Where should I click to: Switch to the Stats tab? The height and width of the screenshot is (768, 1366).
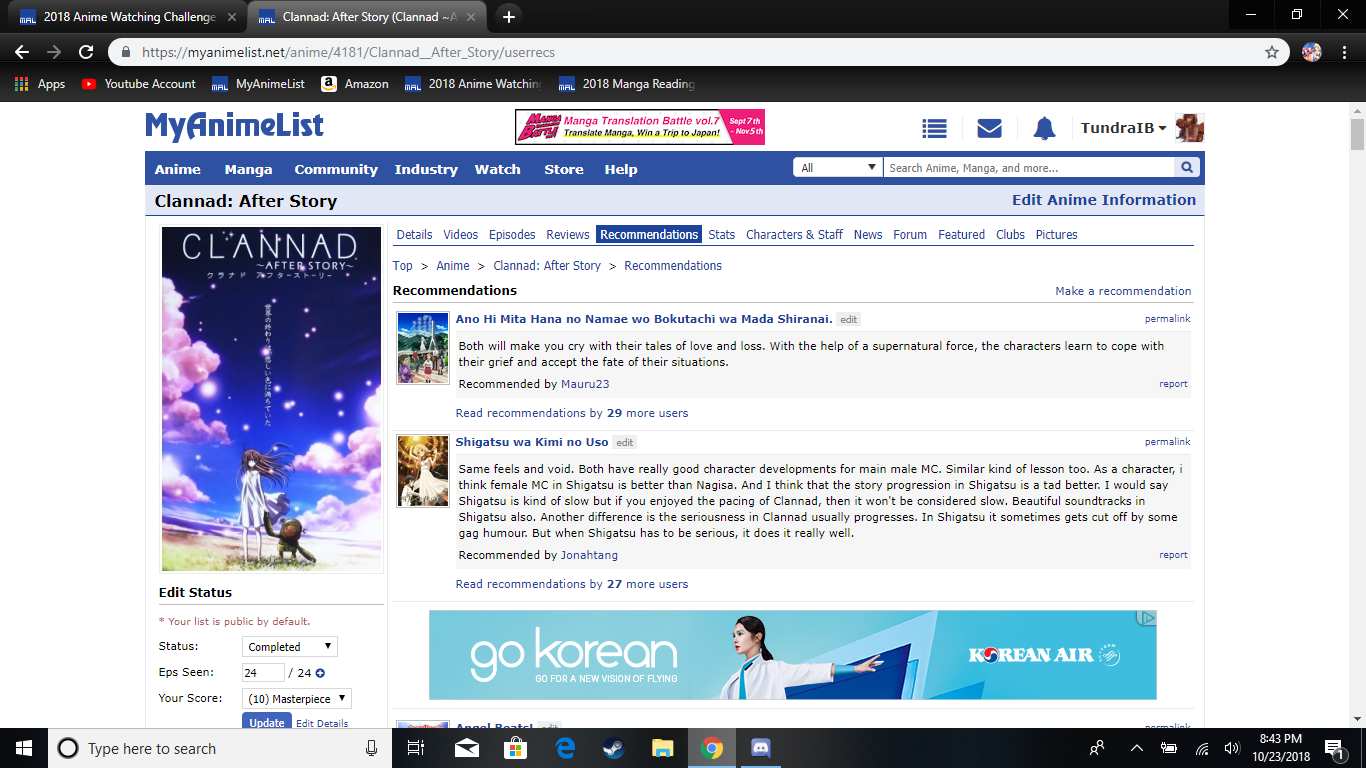[x=721, y=235]
